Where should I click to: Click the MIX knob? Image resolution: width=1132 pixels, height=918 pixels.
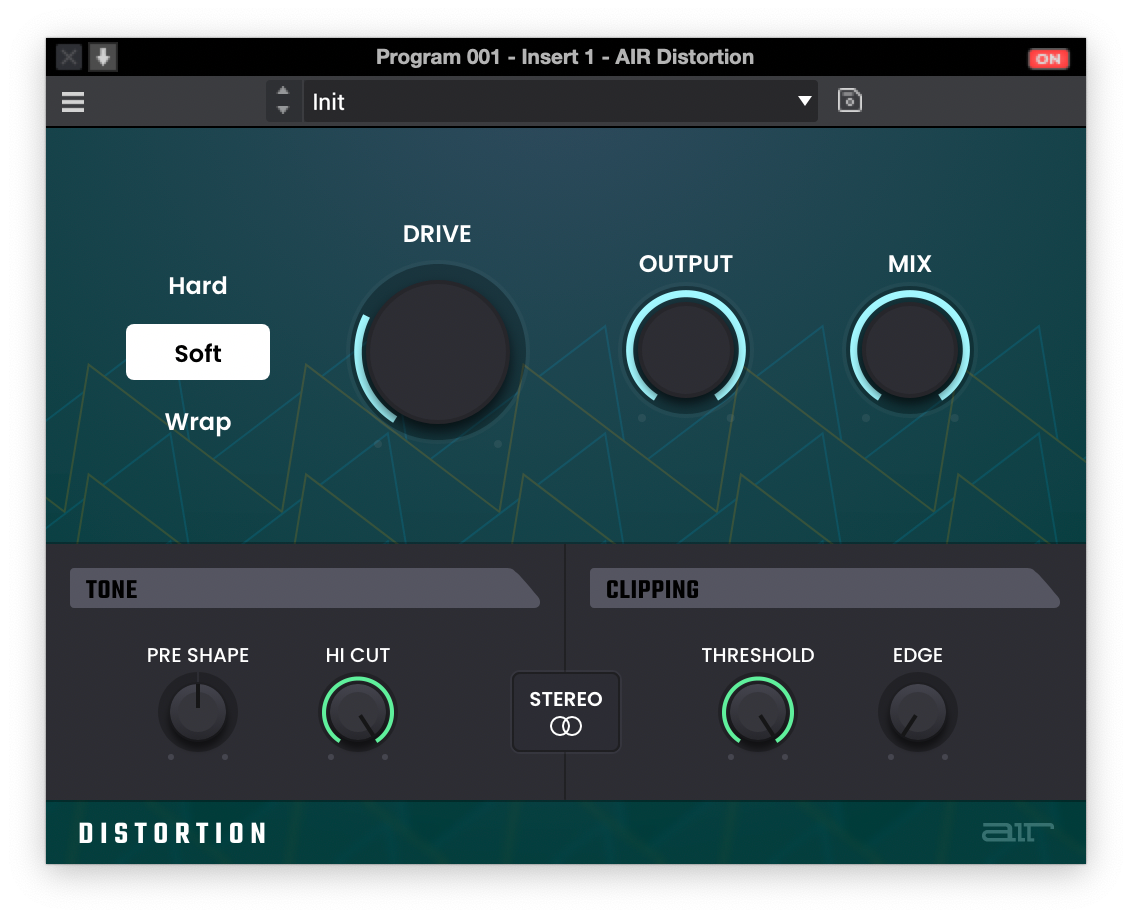click(x=910, y=351)
